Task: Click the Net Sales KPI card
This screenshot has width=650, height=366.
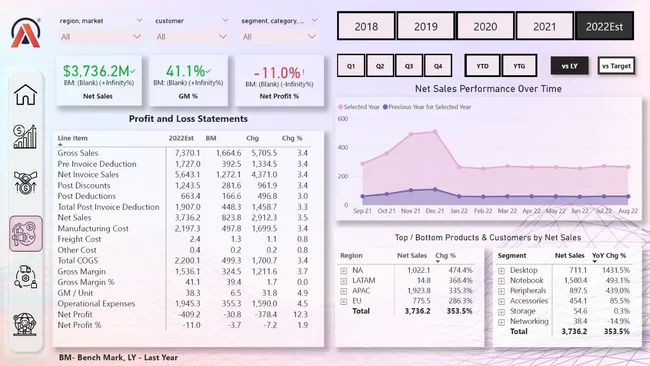Action: (99, 80)
